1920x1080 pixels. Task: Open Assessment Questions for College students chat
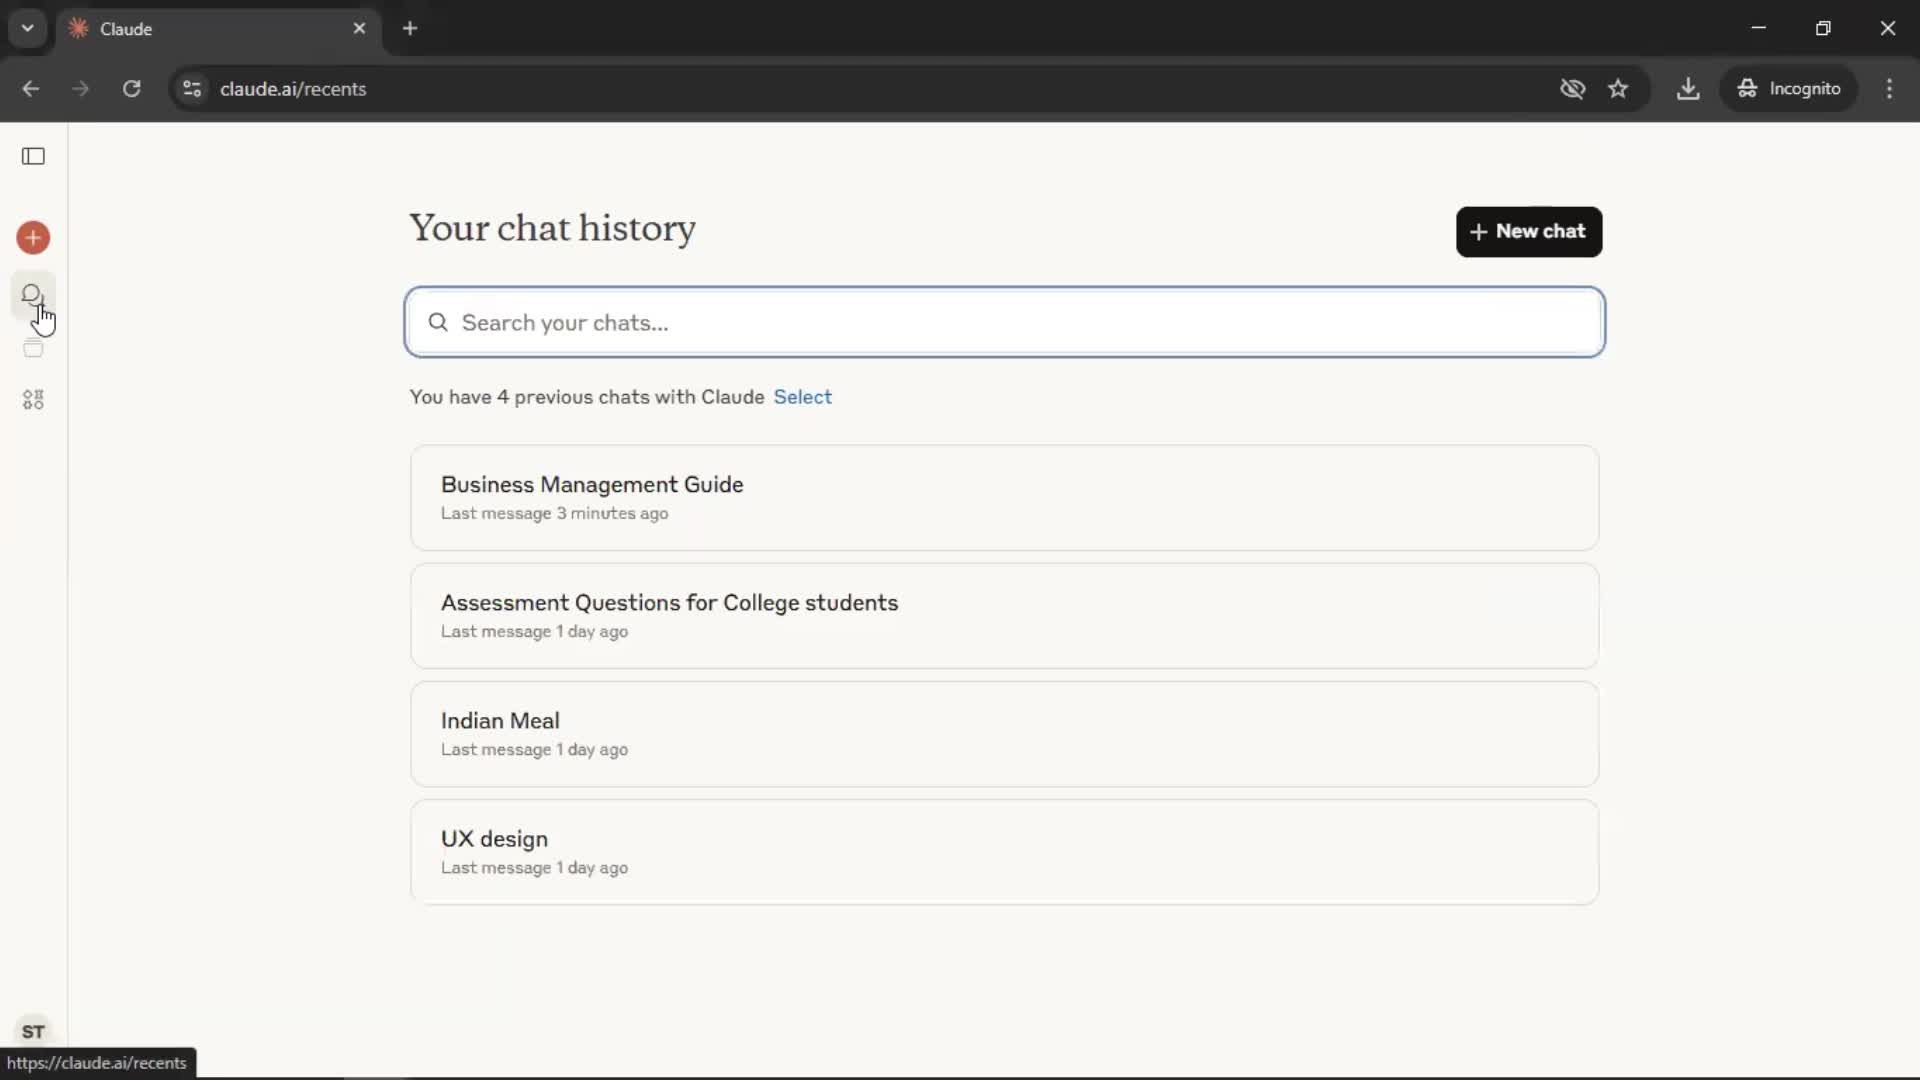[x=1004, y=615]
